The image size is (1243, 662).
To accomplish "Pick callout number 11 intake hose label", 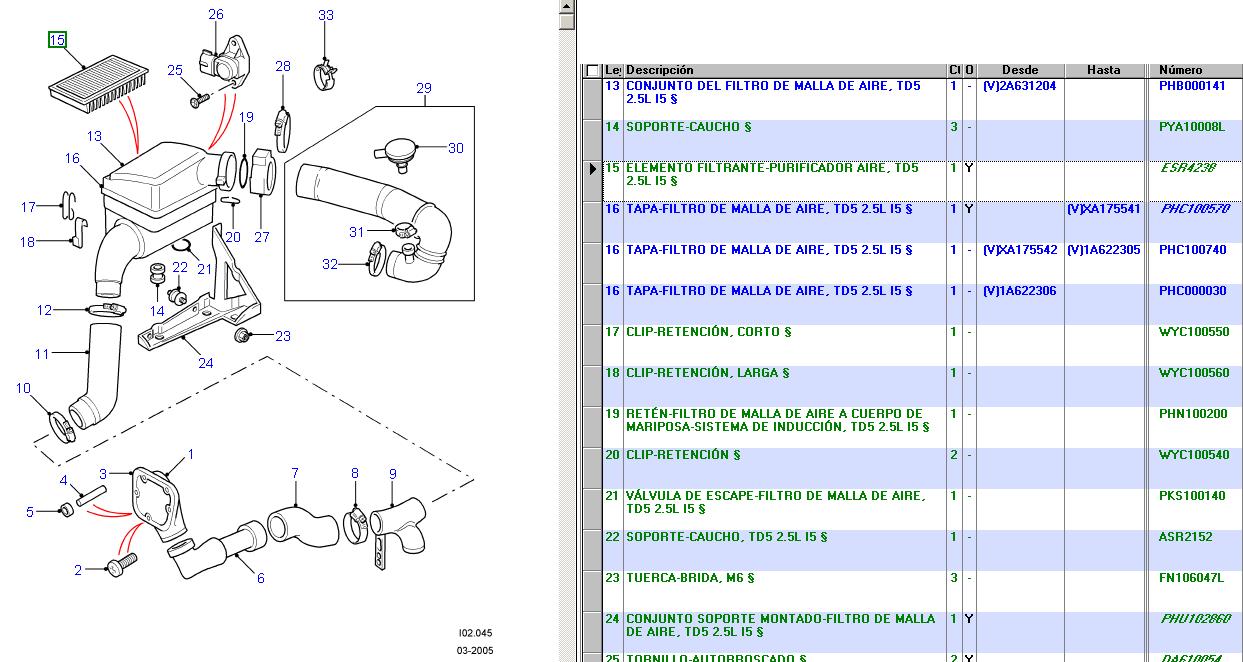I will [41, 353].
